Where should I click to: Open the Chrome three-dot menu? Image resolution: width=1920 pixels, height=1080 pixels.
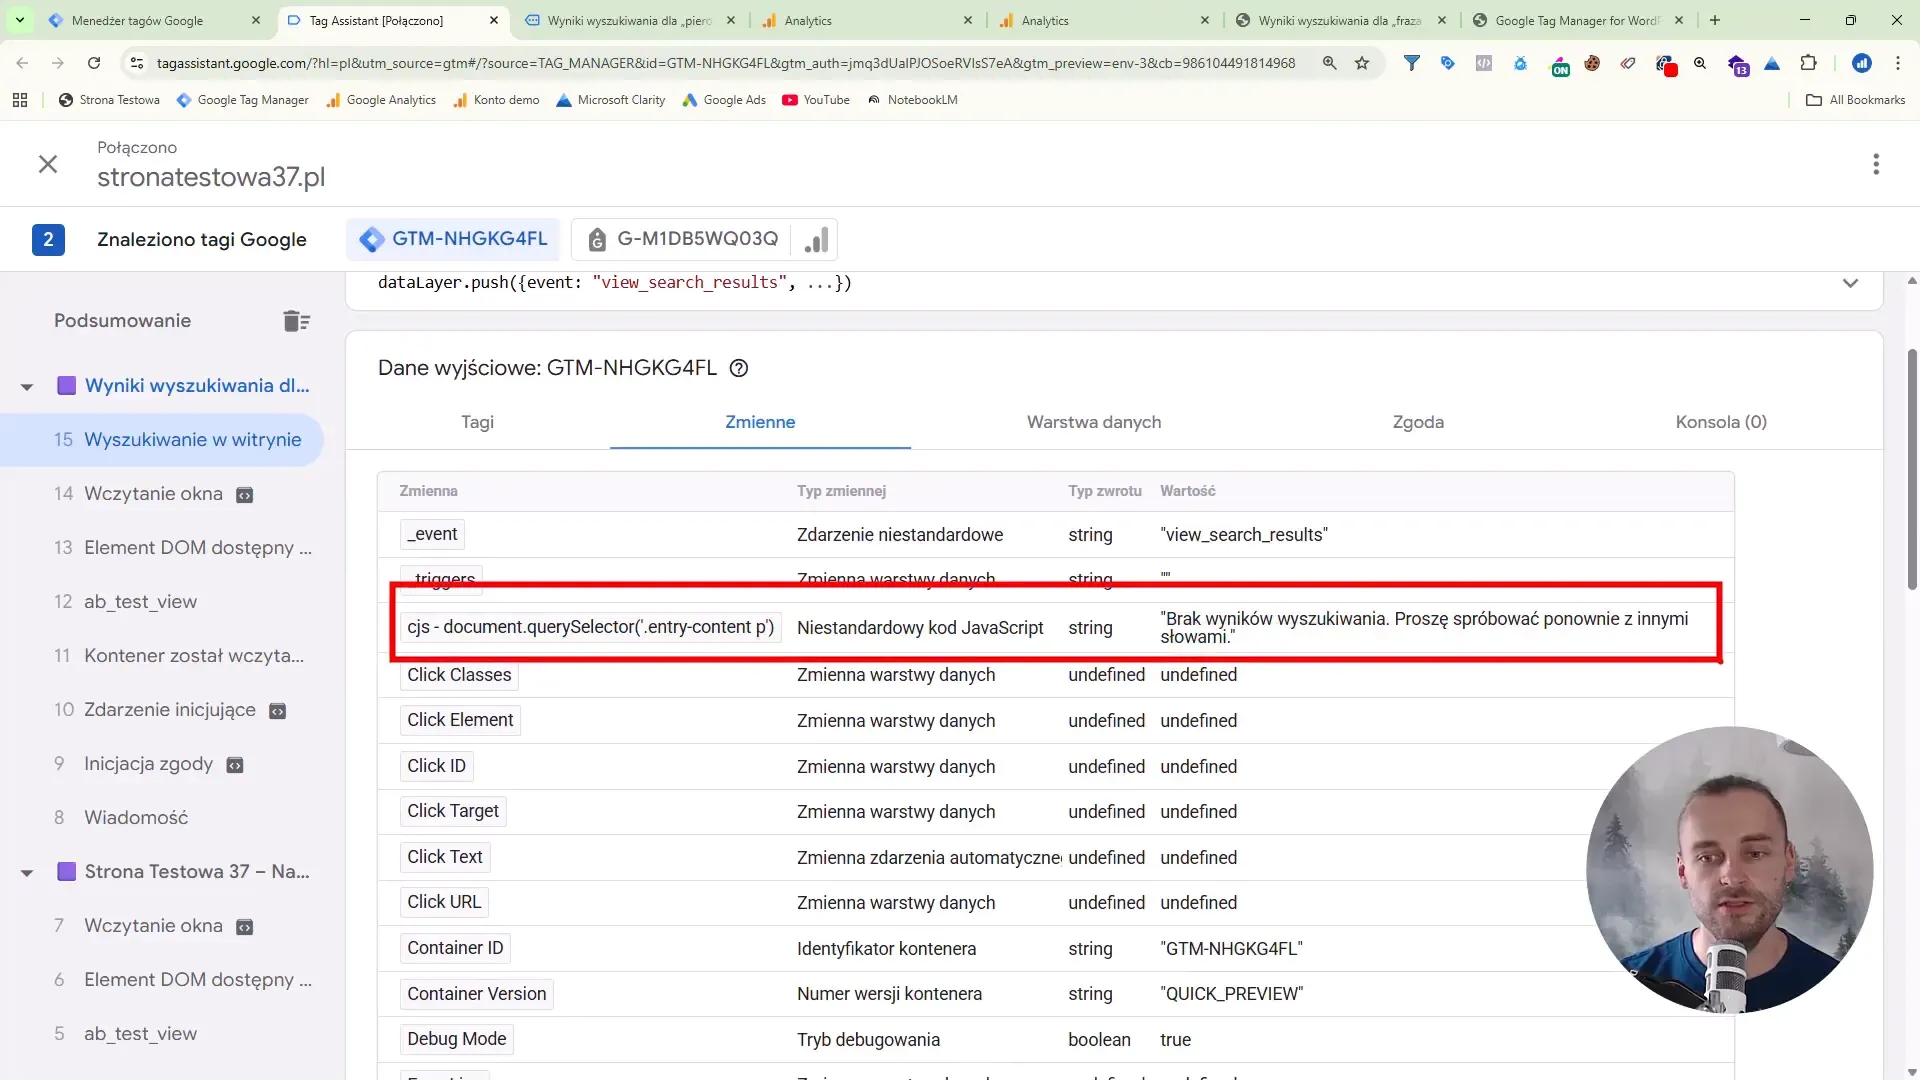click(x=1898, y=63)
